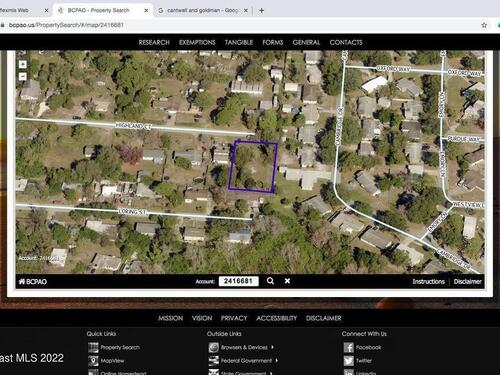The width and height of the screenshot is (500, 375).
Task: Click the browser address bar URL
Action: pos(66,25)
